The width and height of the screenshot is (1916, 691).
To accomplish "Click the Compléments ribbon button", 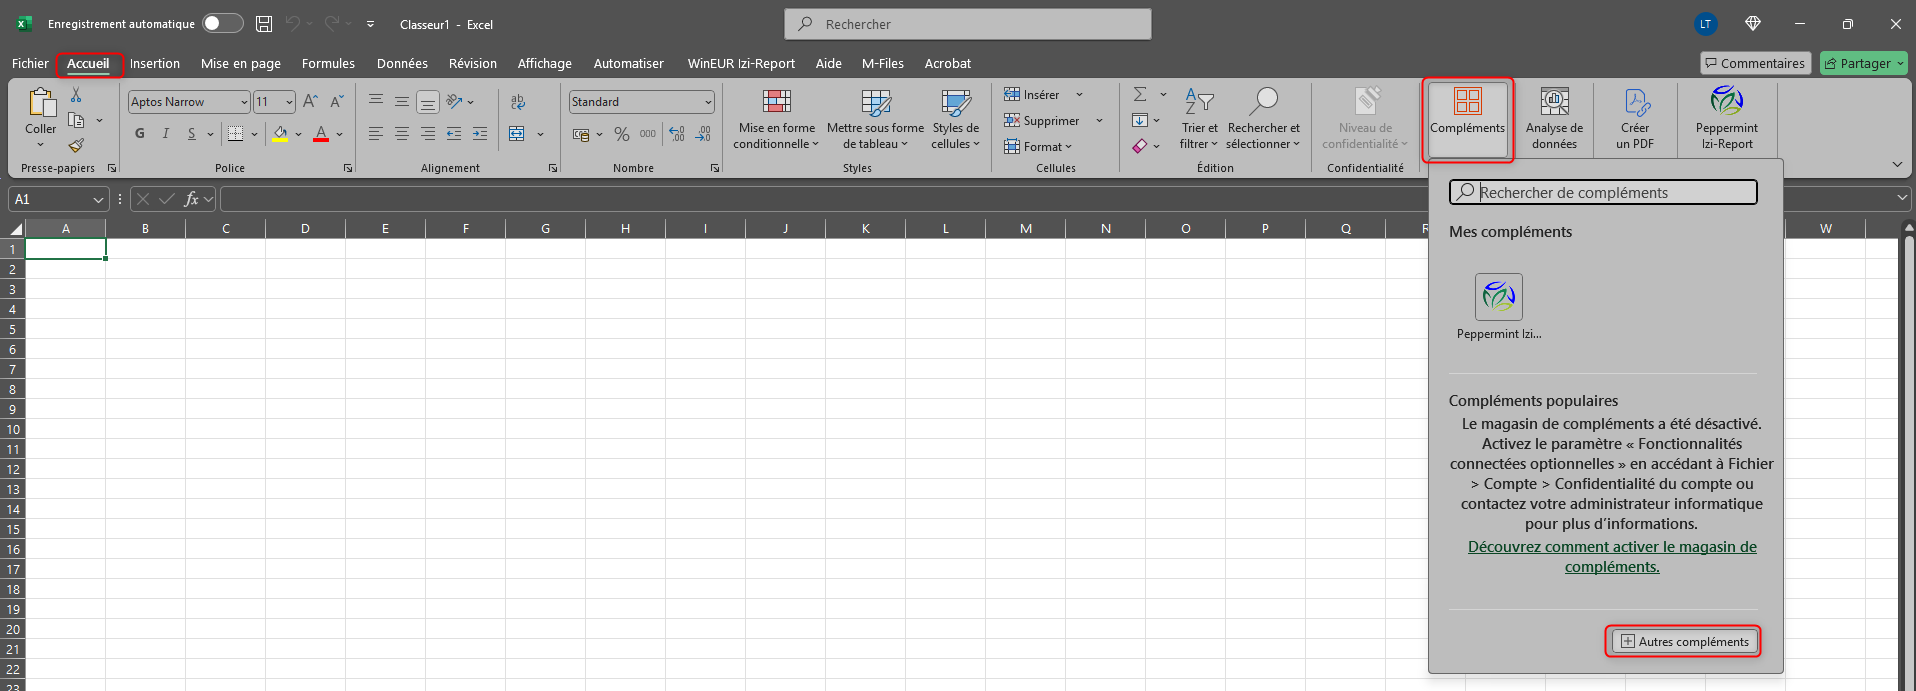I will [x=1467, y=118].
